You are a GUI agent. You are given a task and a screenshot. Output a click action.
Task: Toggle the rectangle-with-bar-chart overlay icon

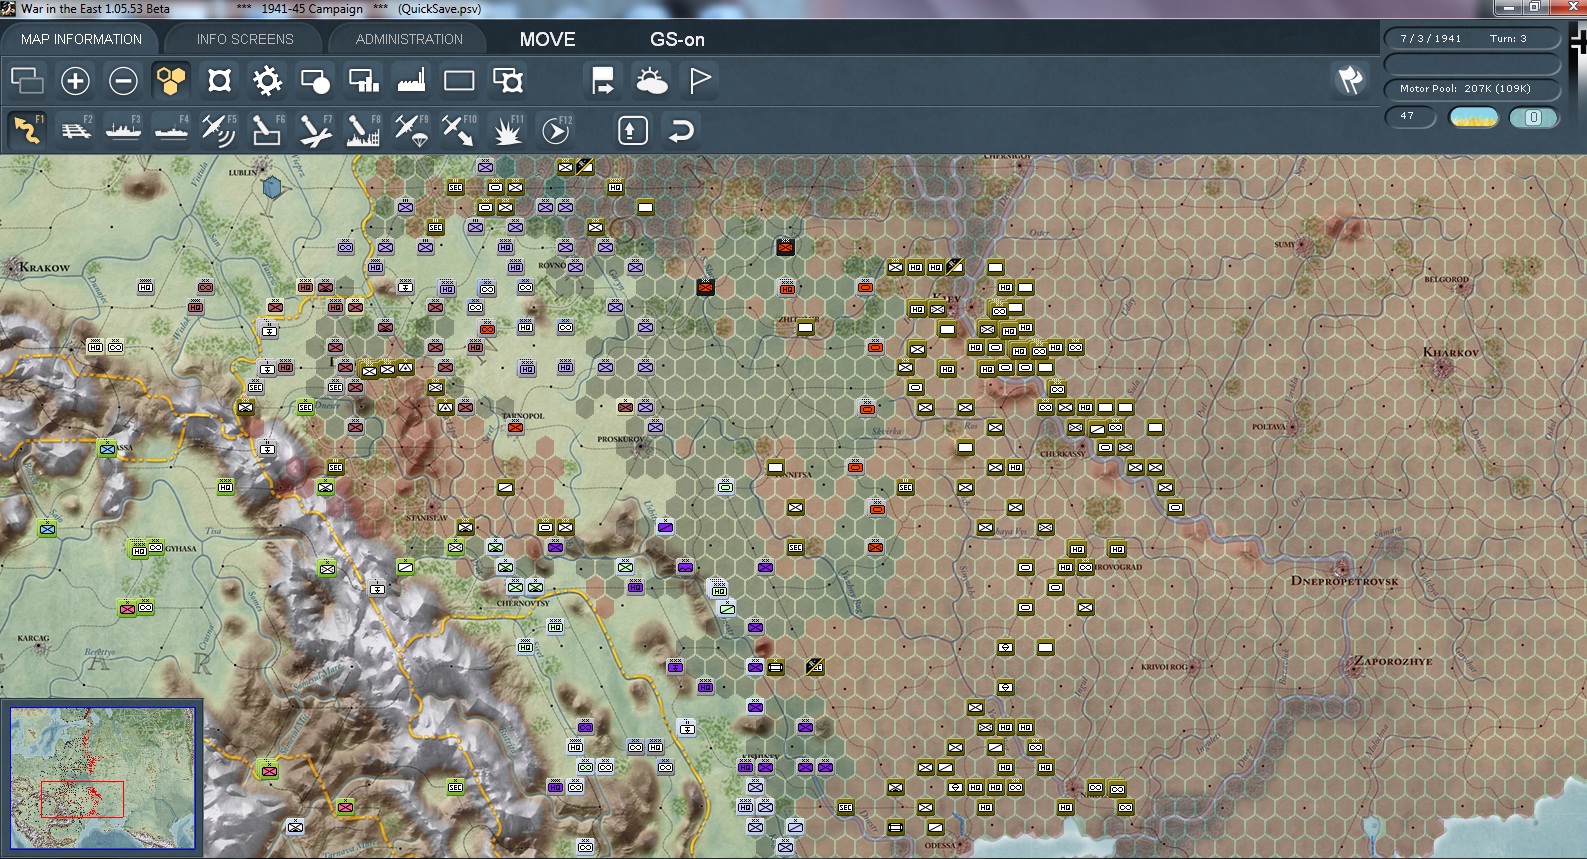click(x=363, y=80)
